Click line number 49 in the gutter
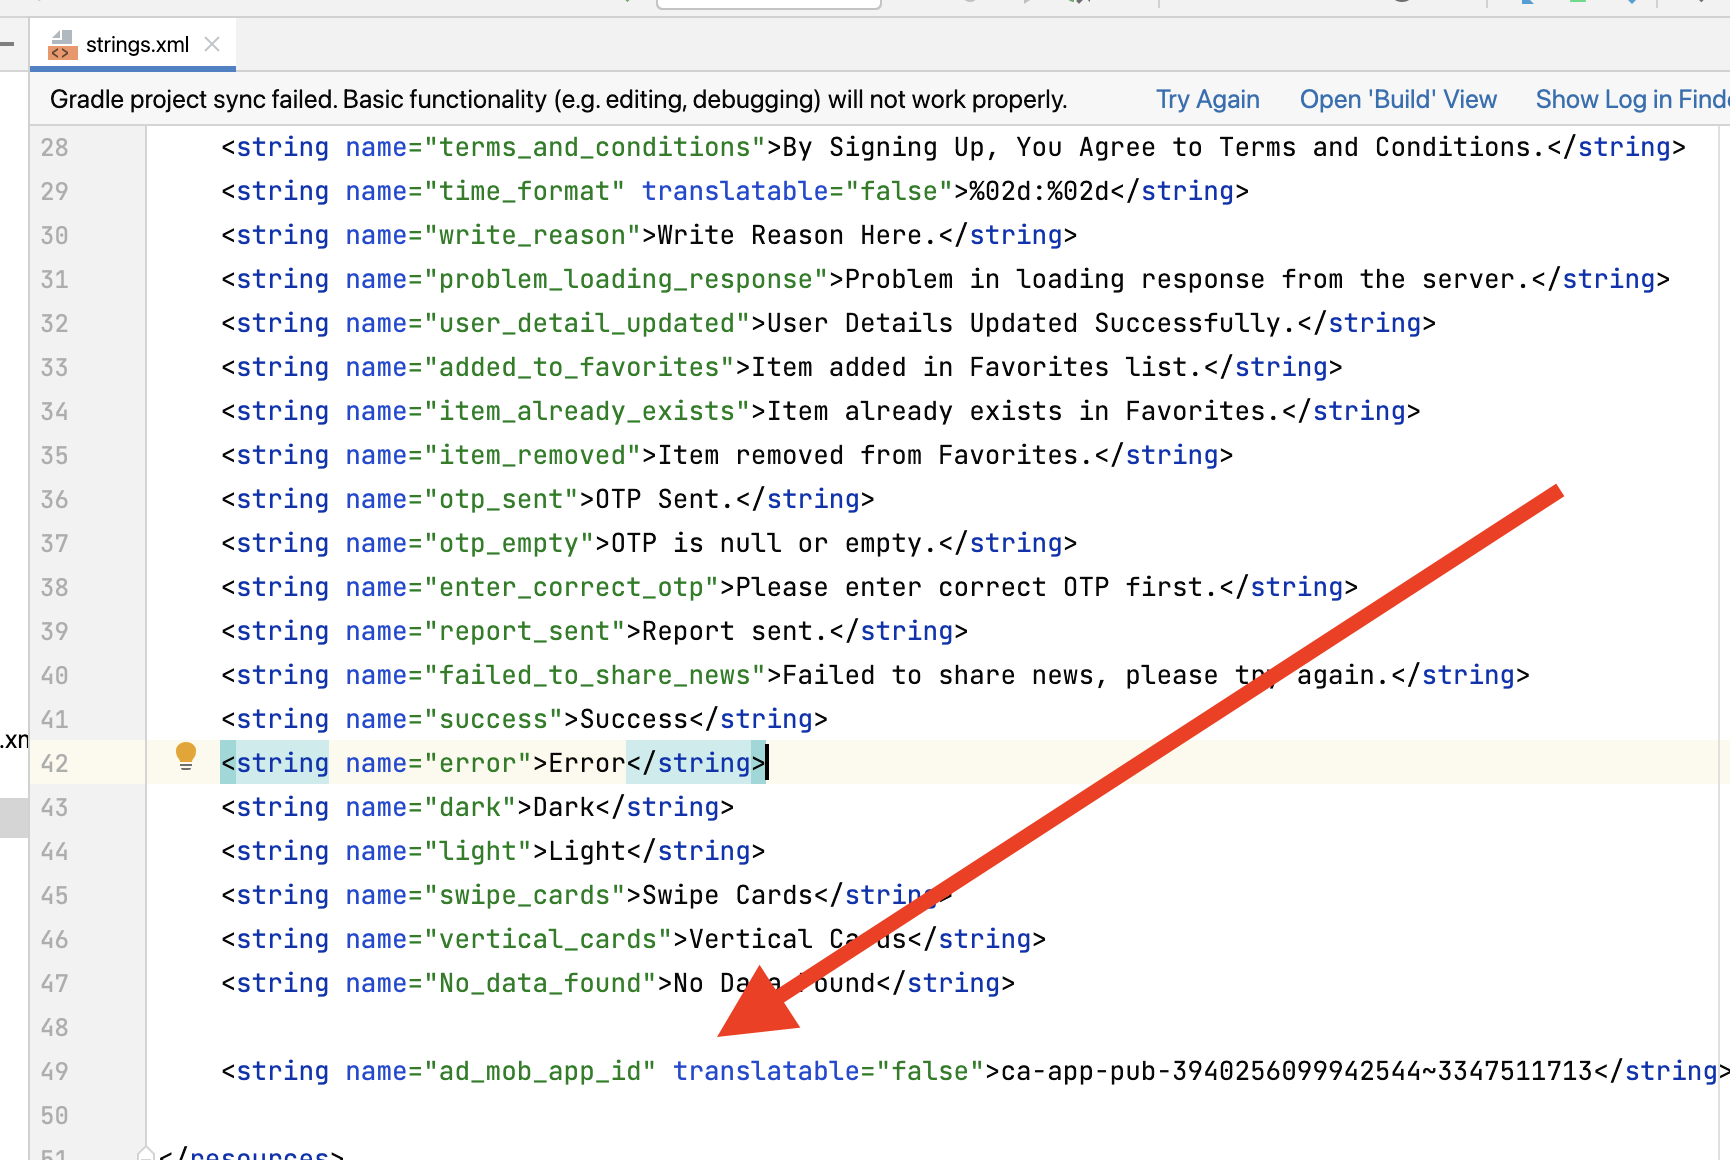The height and width of the screenshot is (1160, 1730). (55, 1072)
